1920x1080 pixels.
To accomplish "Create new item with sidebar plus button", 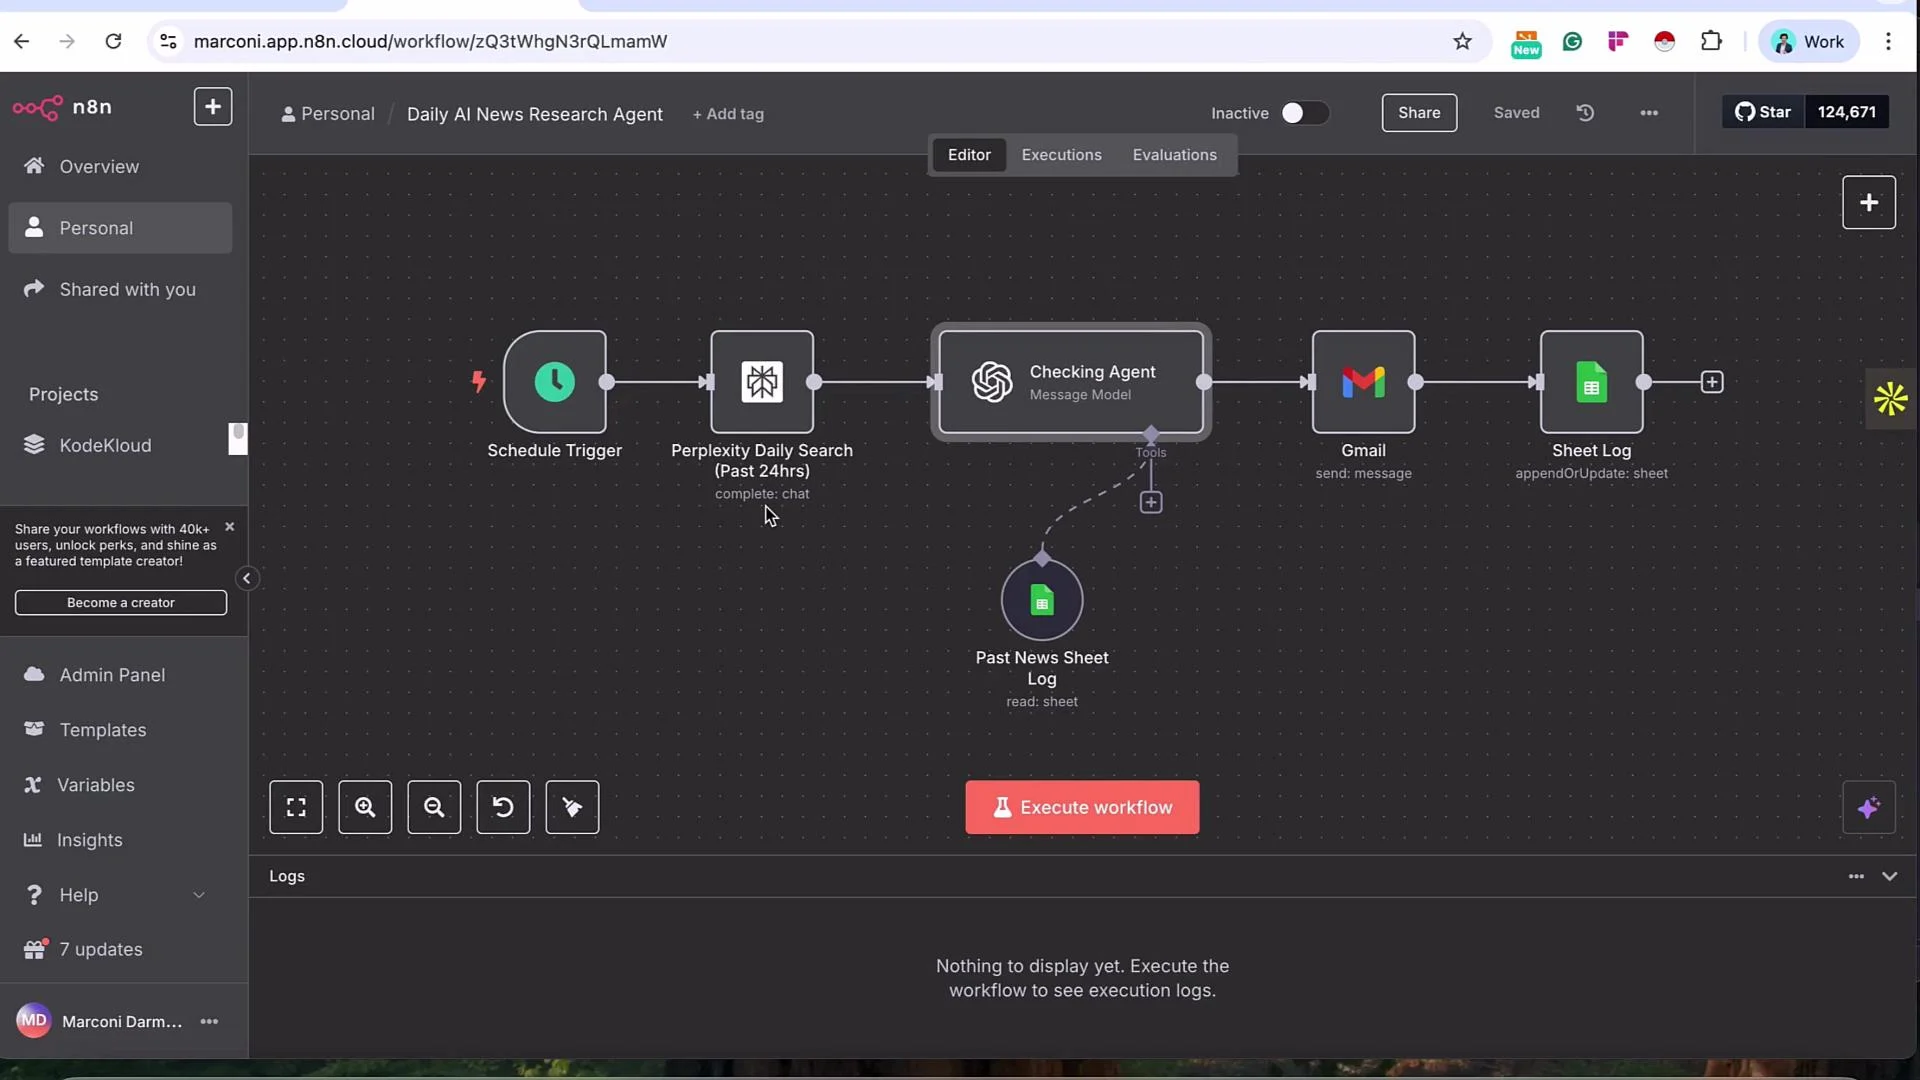I will coord(213,107).
